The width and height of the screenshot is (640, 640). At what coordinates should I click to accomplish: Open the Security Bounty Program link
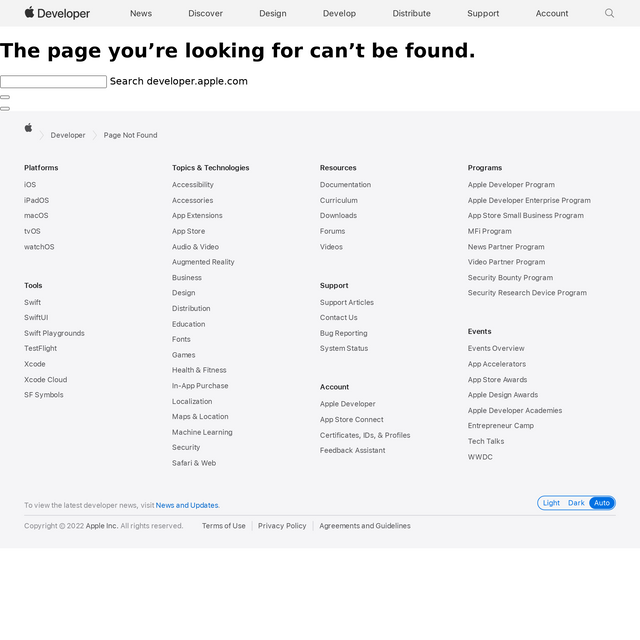pyautogui.click(x=510, y=278)
